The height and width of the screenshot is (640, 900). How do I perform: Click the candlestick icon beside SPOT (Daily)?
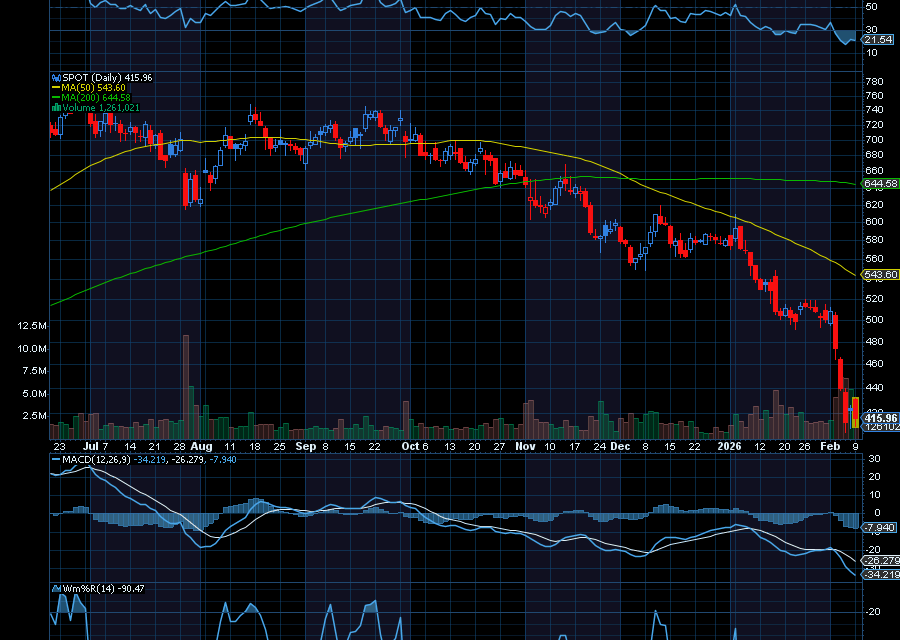tap(56, 77)
